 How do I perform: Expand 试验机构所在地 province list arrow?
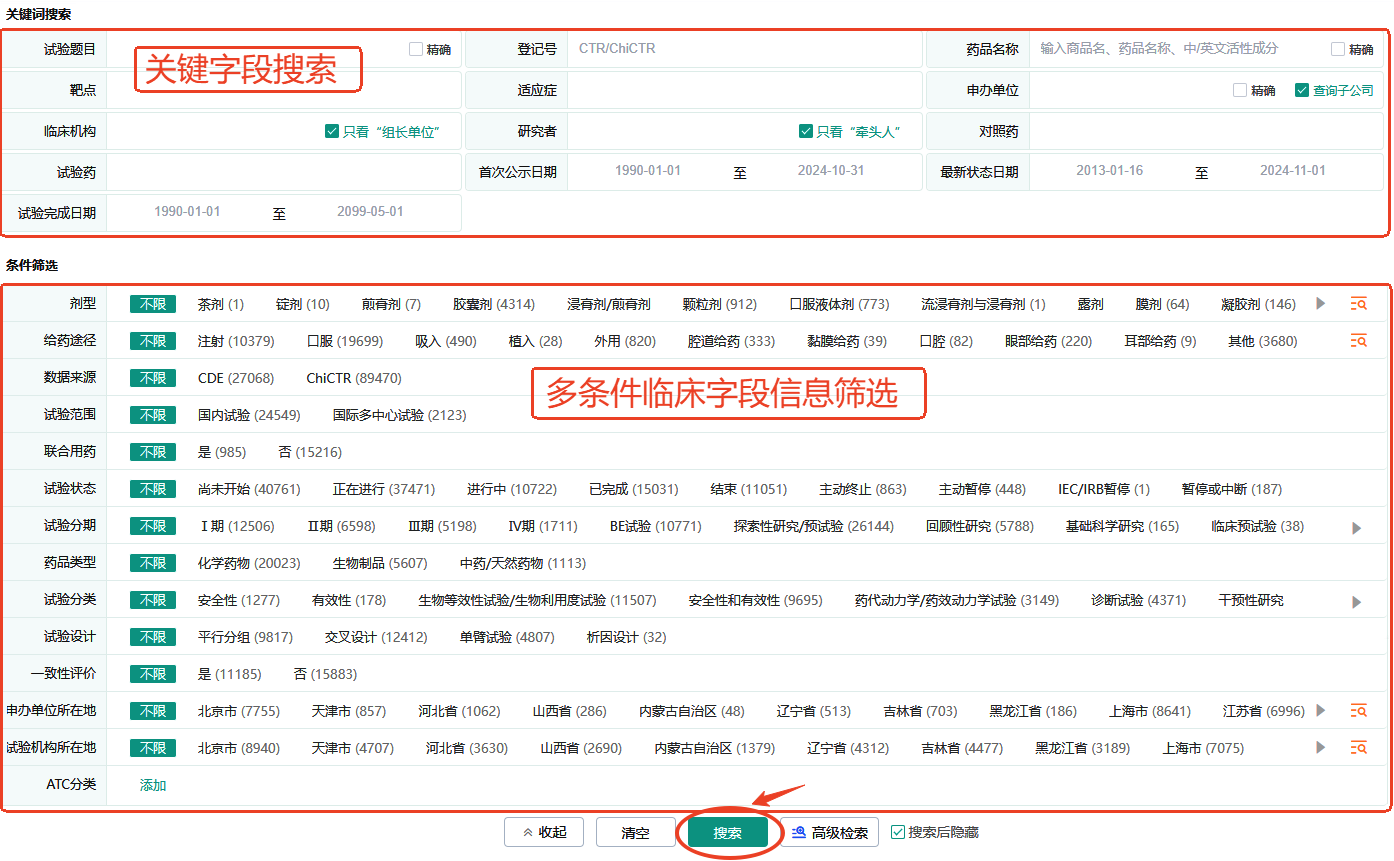pos(1321,748)
